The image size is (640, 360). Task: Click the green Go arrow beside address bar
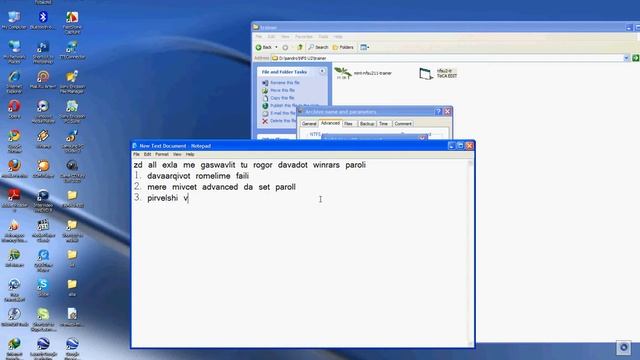[636, 58]
